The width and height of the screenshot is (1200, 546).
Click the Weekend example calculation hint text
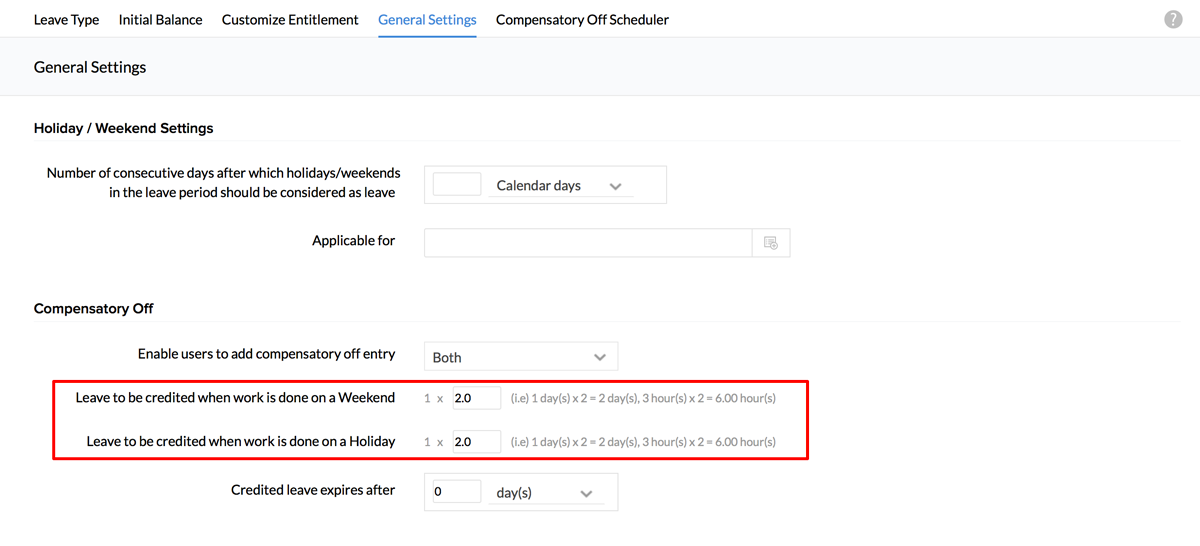click(x=642, y=398)
